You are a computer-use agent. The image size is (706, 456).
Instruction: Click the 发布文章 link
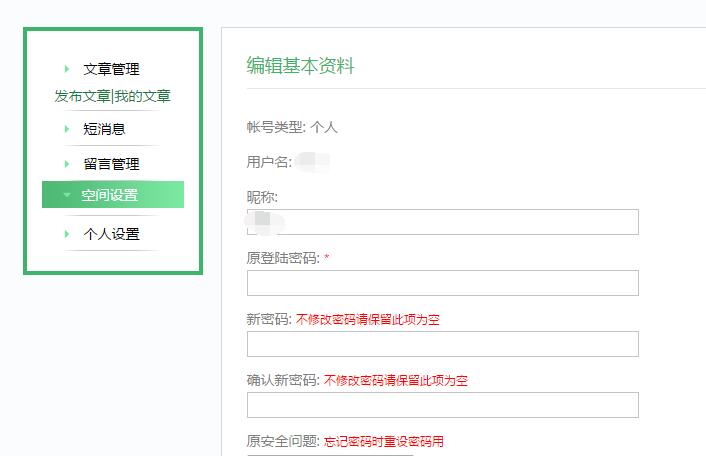[x=82, y=96]
